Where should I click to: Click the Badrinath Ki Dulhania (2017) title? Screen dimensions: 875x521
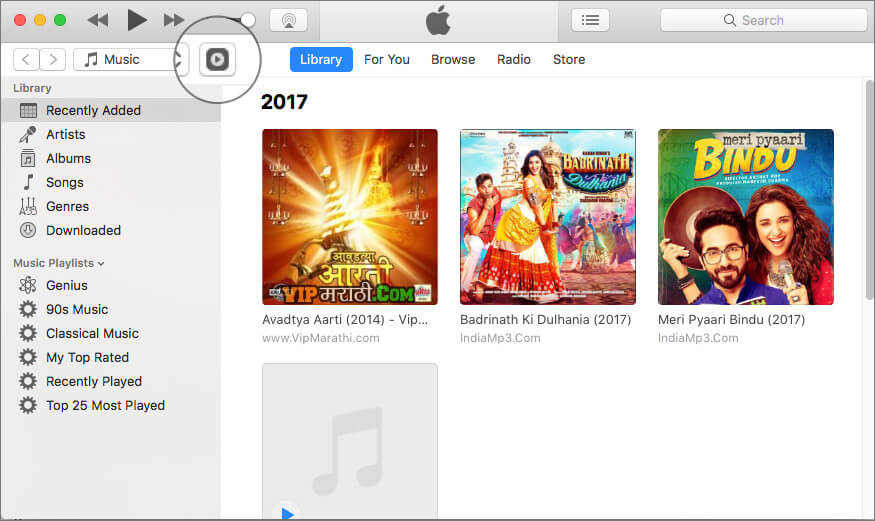545,320
